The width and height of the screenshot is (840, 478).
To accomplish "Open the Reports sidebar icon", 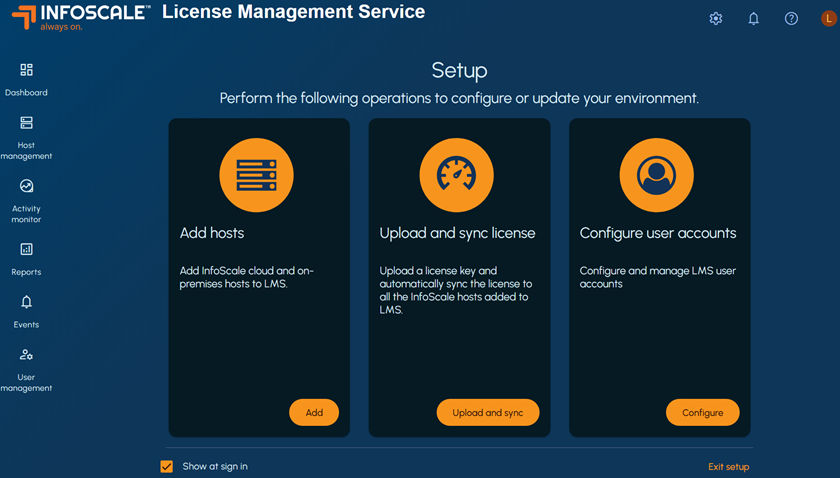I will (x=26, y=249).
